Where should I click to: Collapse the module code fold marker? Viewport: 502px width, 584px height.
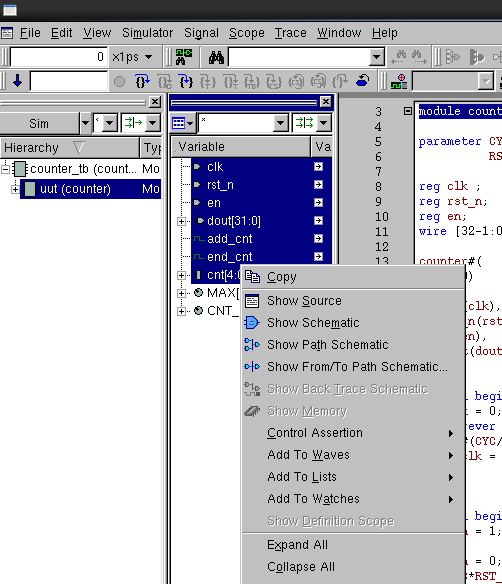[408, 111]
